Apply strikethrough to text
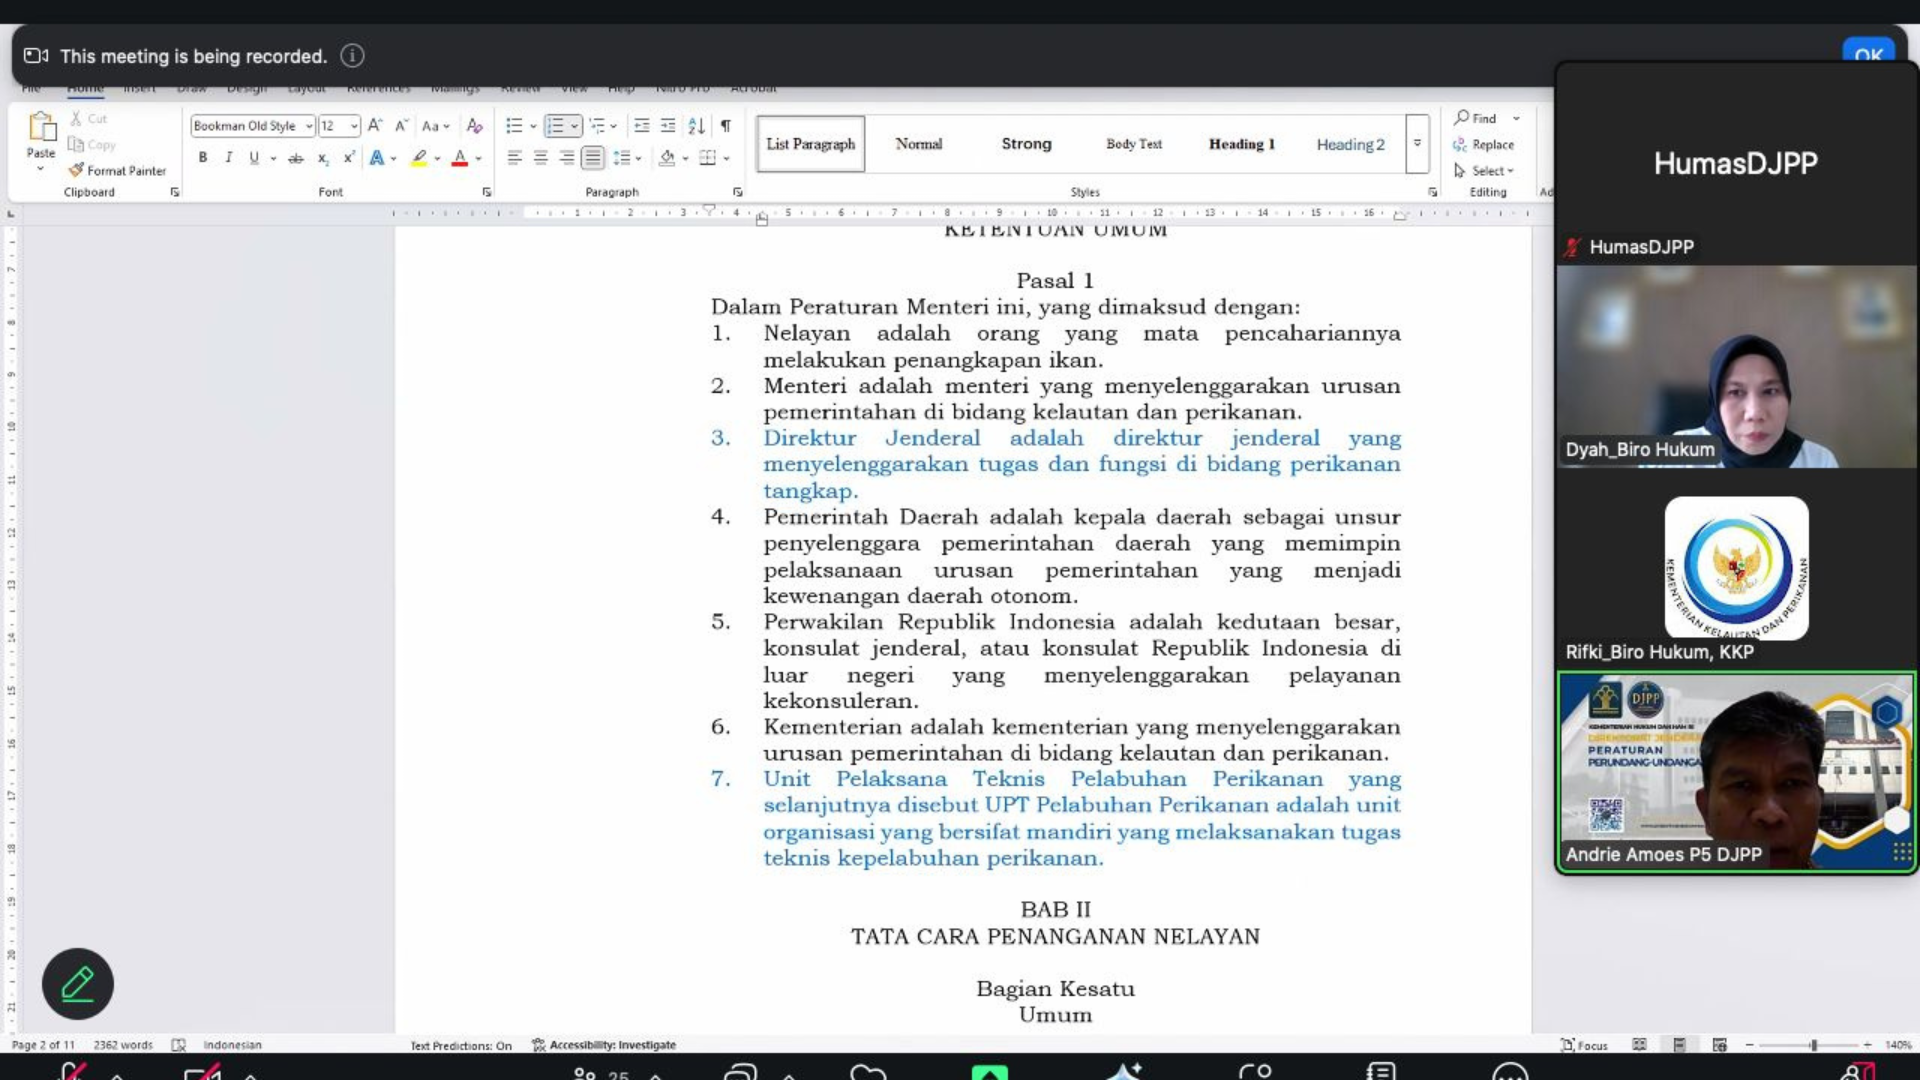 (296, 158)
